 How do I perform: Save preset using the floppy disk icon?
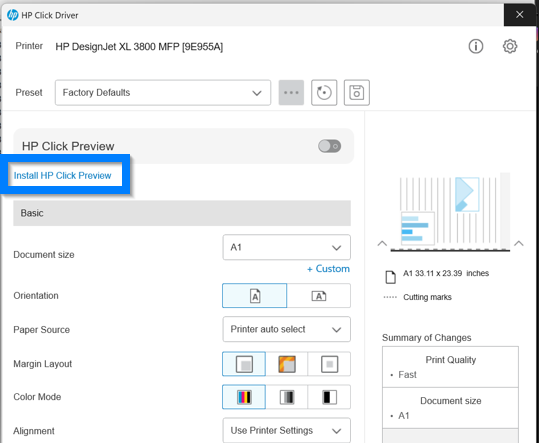point(356,92)
